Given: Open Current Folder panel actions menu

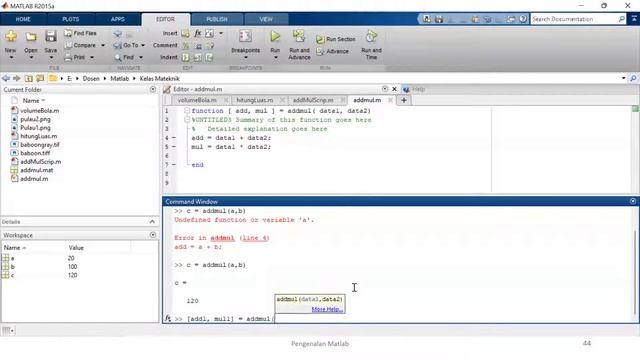Looking at the screenshot, I should [x=153, y=89].
